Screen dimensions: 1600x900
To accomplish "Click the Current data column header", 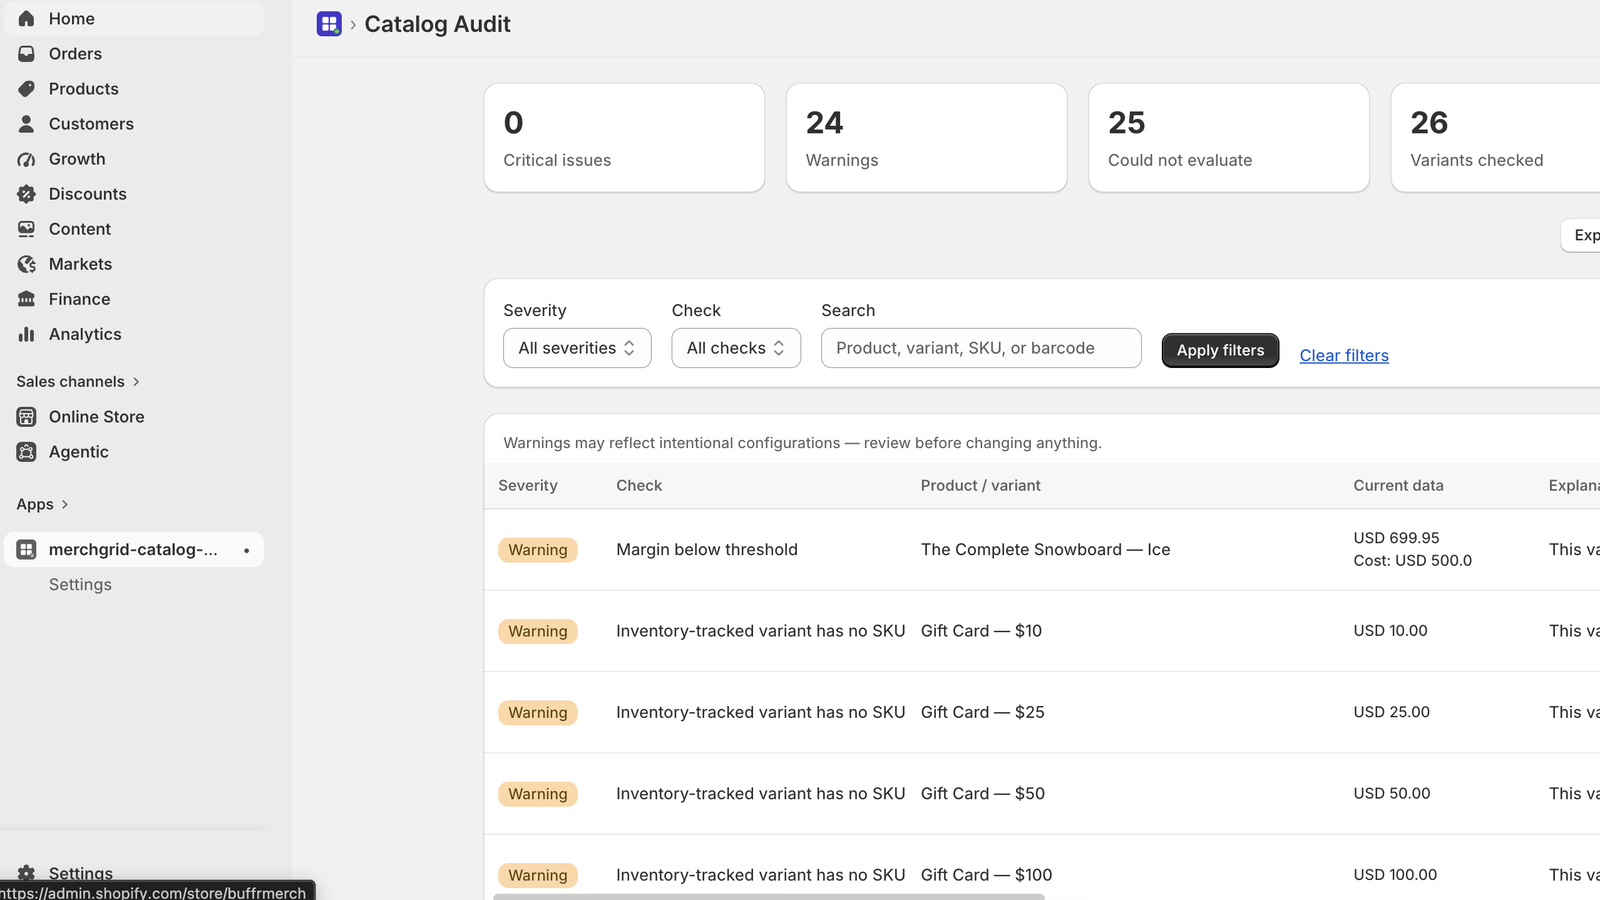I will [x=1398, y=486].
